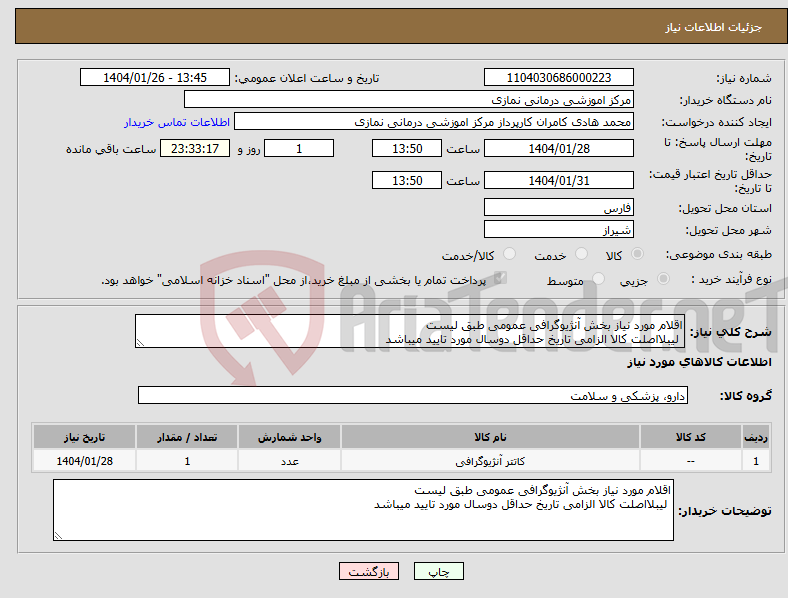Image resolution: width=788 pixels, height=598 pixels.
Task: Click the announcement date field 1404/01/26 - 13:45
Action: 155,77
